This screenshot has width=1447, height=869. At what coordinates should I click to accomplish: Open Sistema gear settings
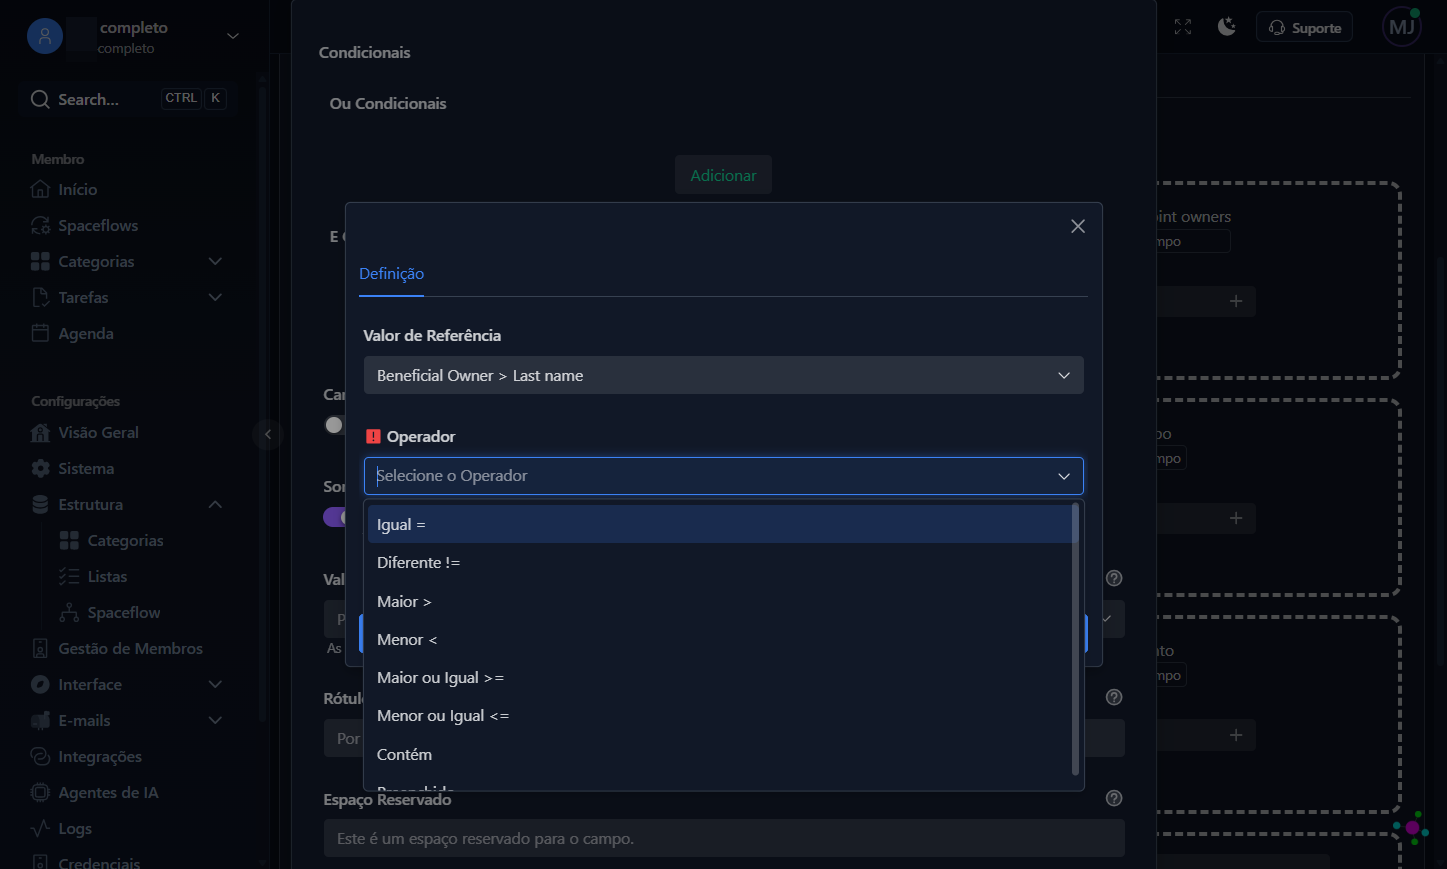tap(40, 468)
